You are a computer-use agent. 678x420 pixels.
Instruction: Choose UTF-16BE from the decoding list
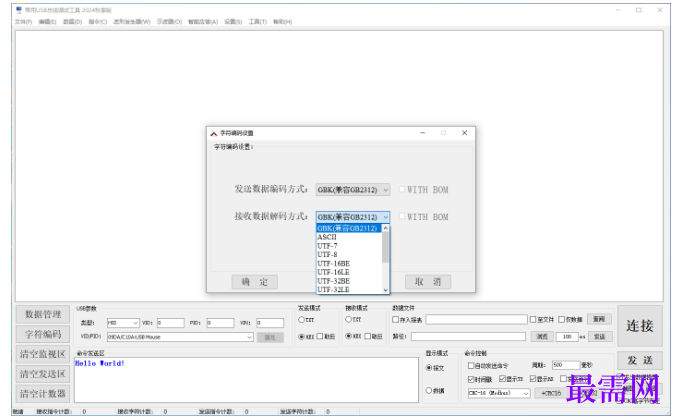[349, 263]
